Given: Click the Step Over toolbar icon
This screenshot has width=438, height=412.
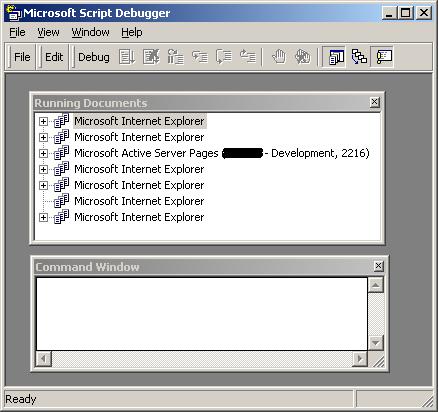Looking at the screenshot, I should click(x=224, y=57).
